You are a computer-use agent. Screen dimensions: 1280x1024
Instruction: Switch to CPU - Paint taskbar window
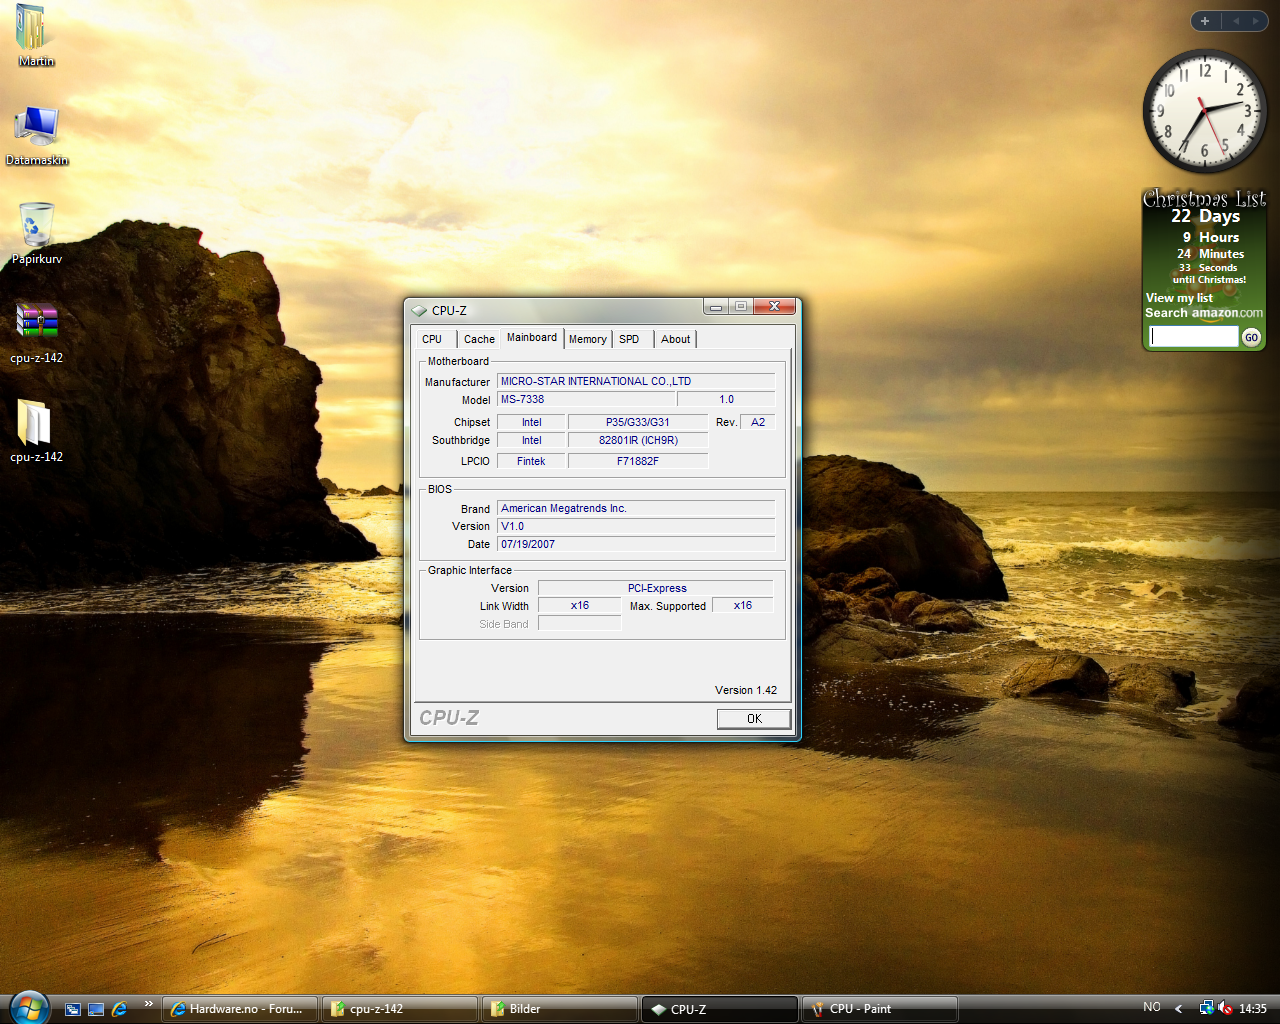click(x=880, y=1009)
